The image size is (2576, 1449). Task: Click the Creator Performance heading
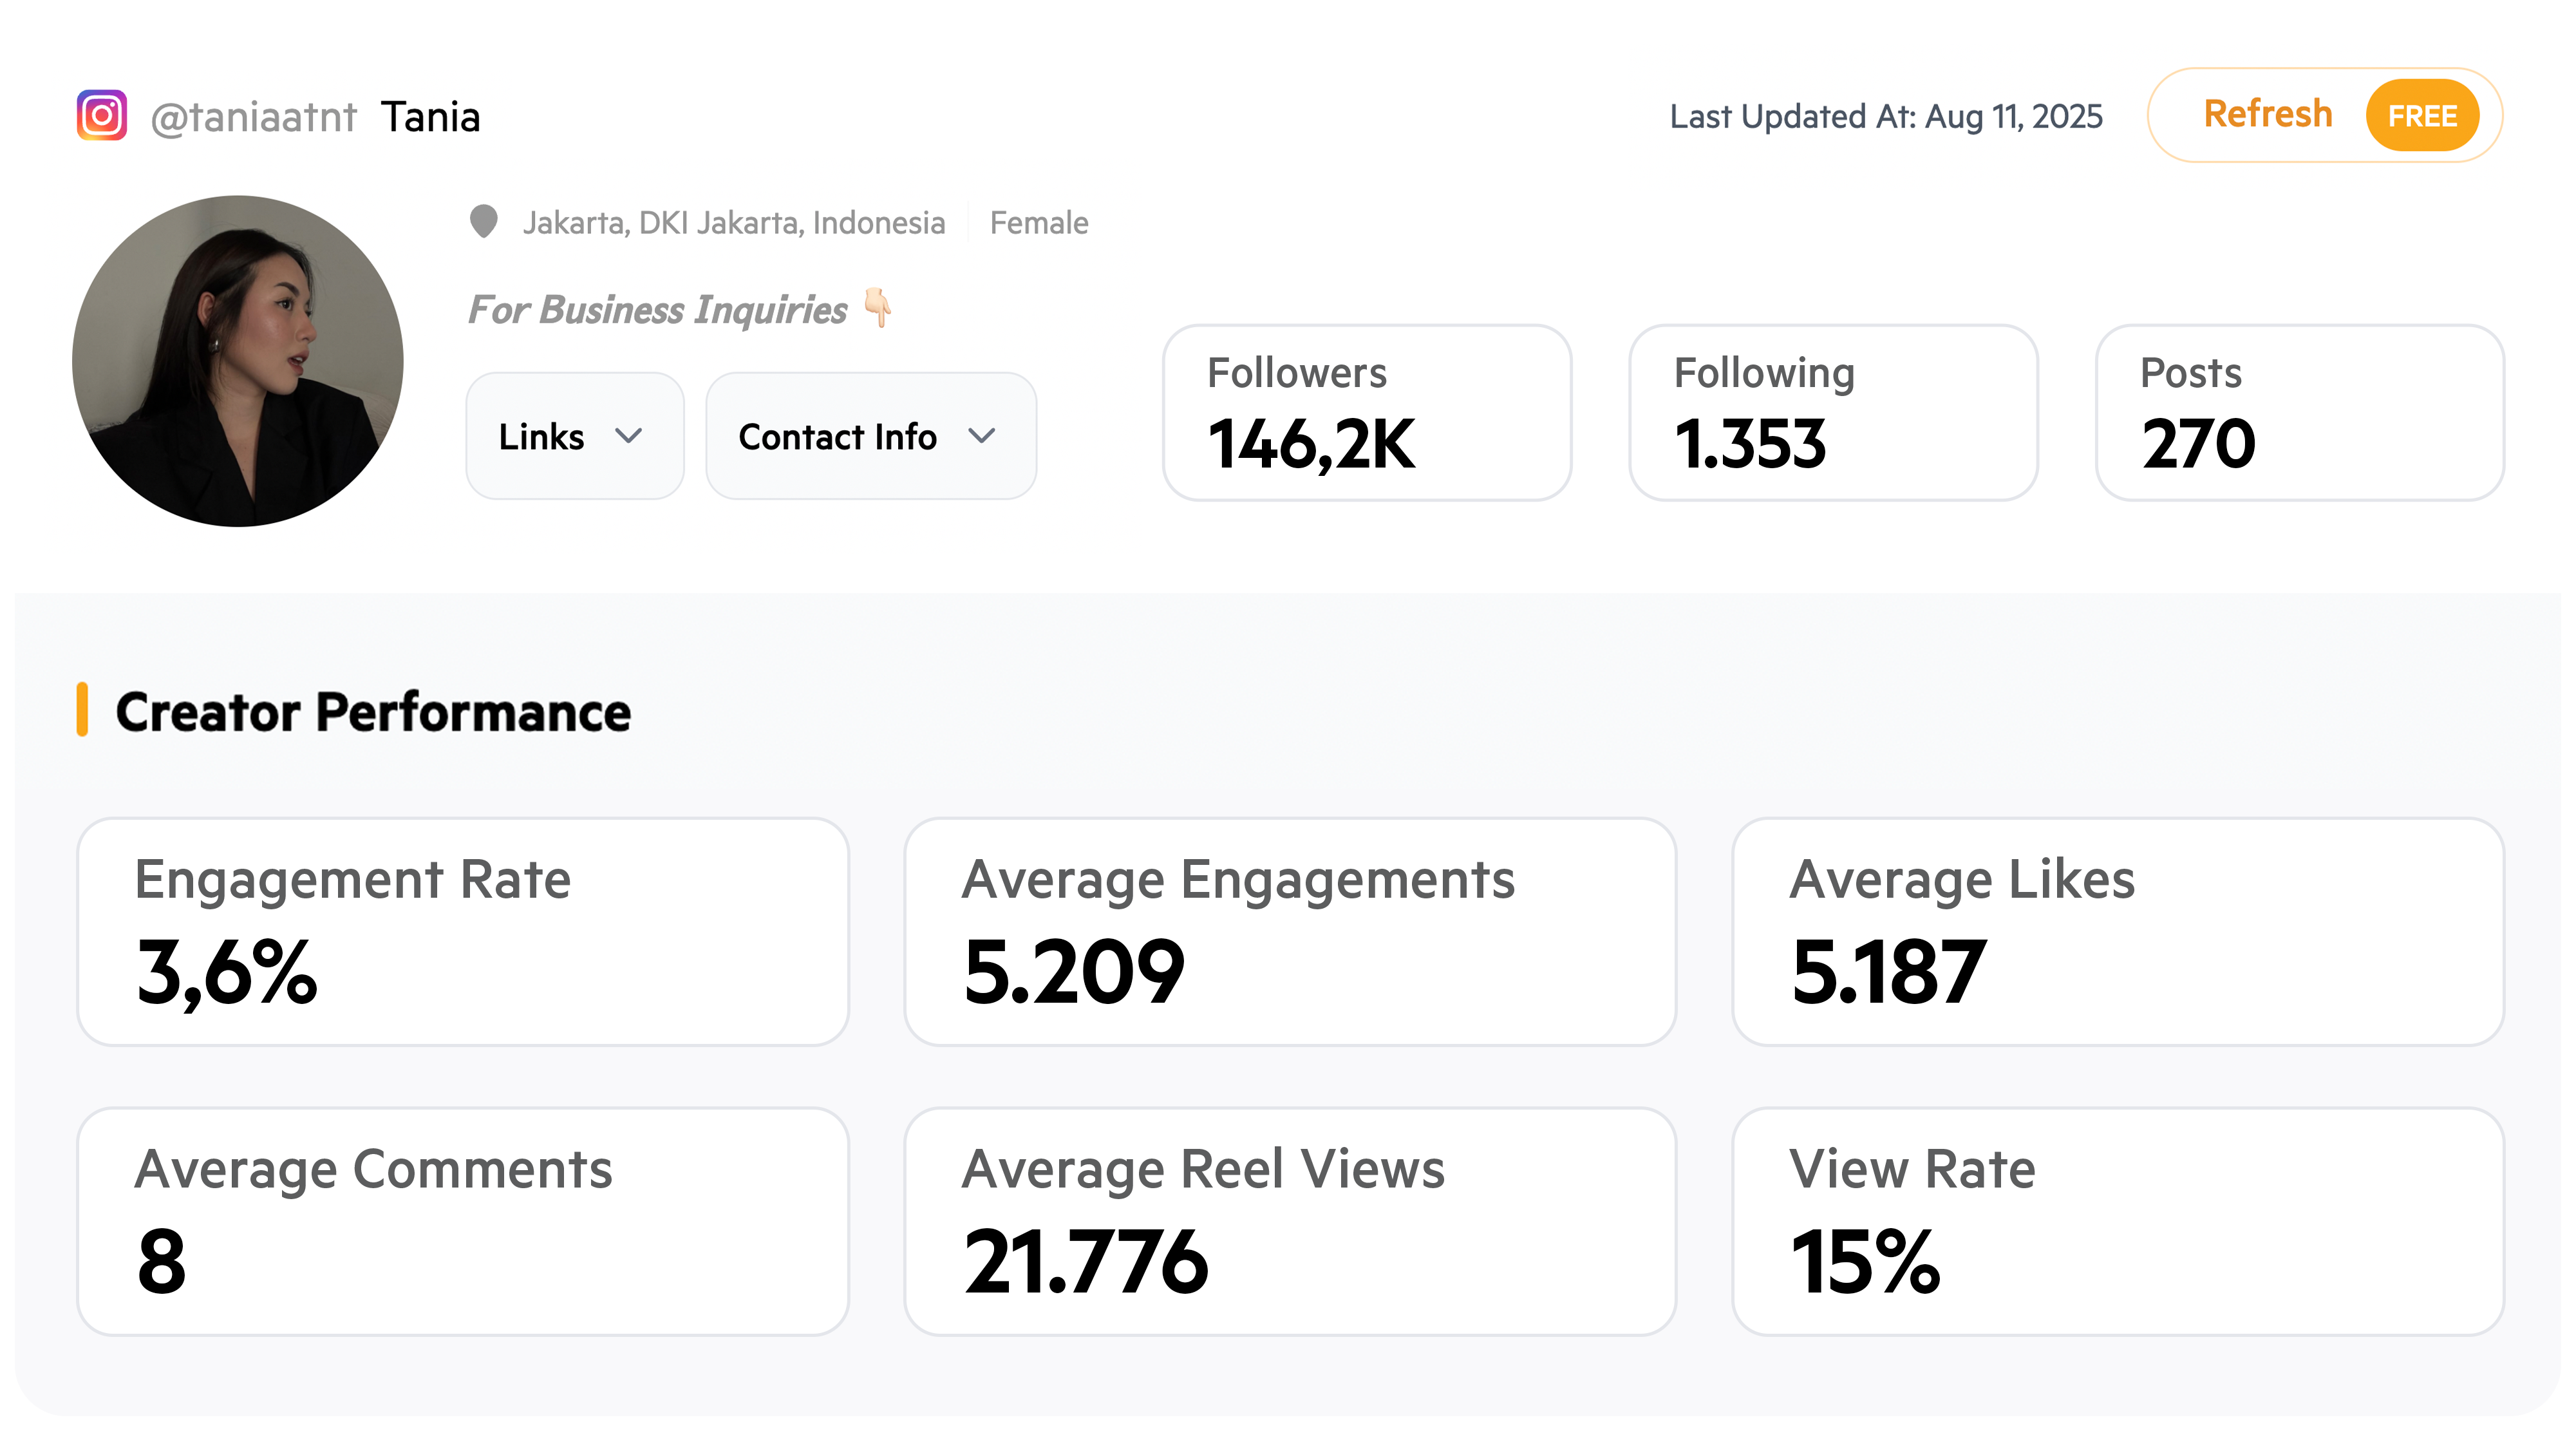click(373, 712)
